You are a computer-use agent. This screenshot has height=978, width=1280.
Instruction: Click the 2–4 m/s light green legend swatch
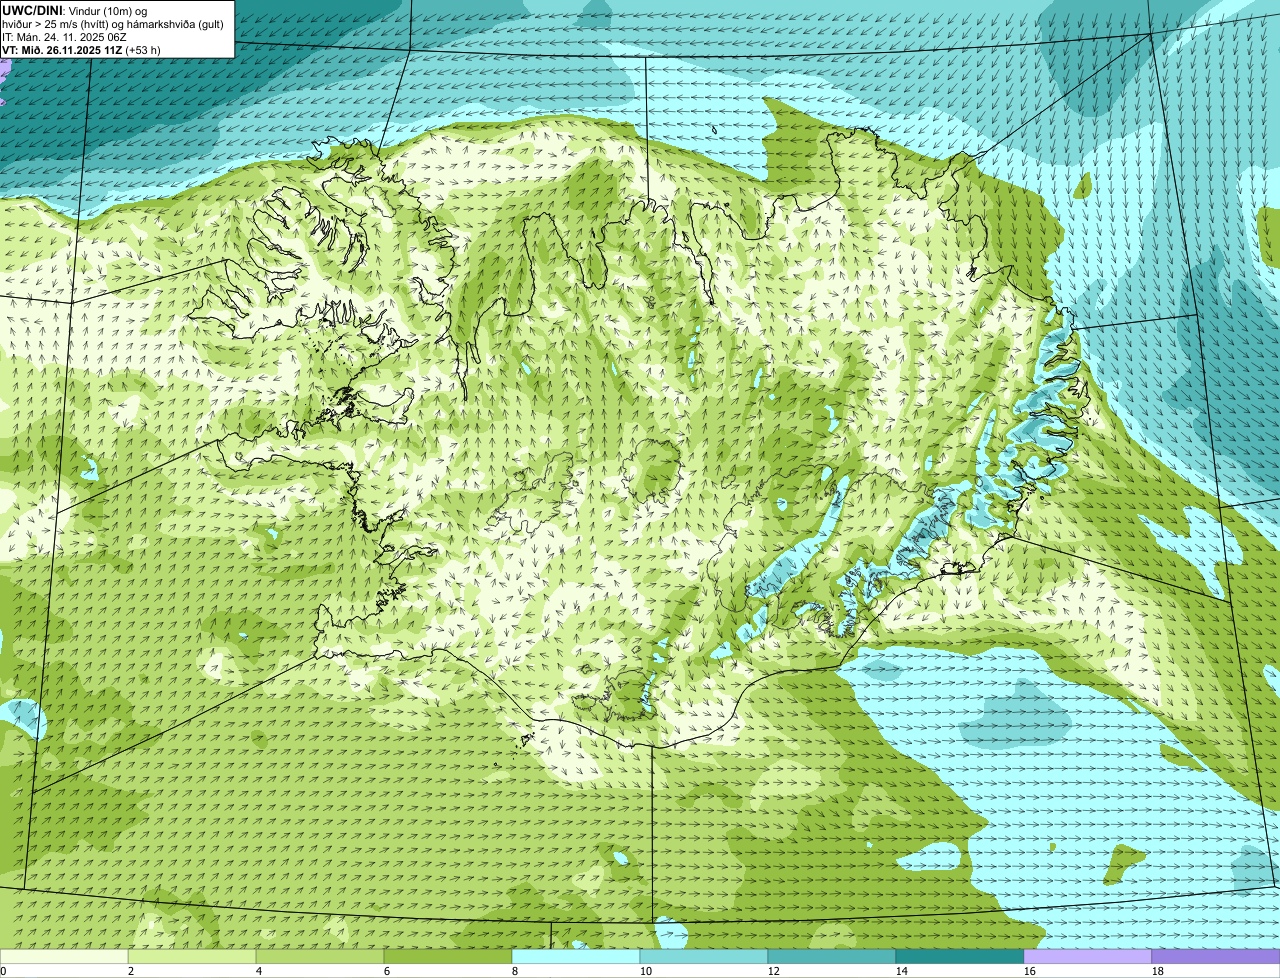[192, 956]
